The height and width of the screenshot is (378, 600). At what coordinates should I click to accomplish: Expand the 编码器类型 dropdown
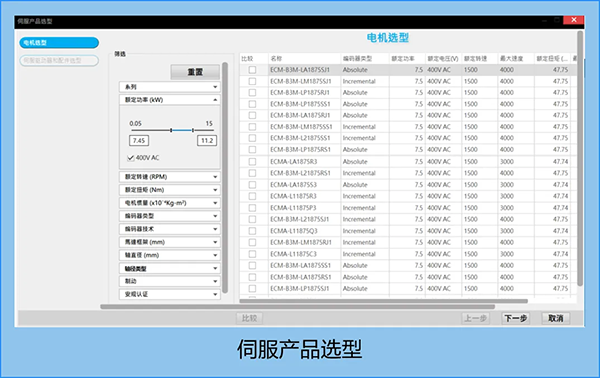170,216
